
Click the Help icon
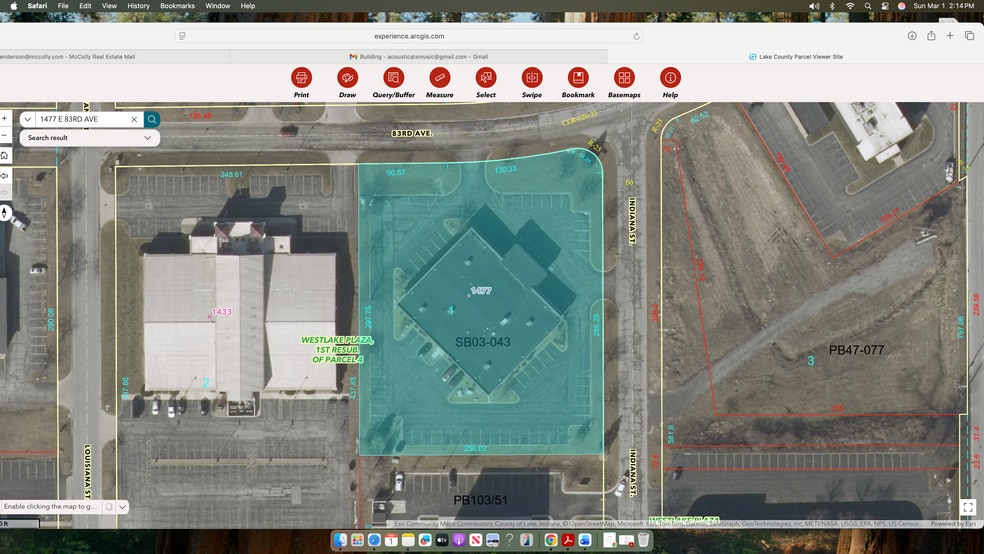point(670,78)
